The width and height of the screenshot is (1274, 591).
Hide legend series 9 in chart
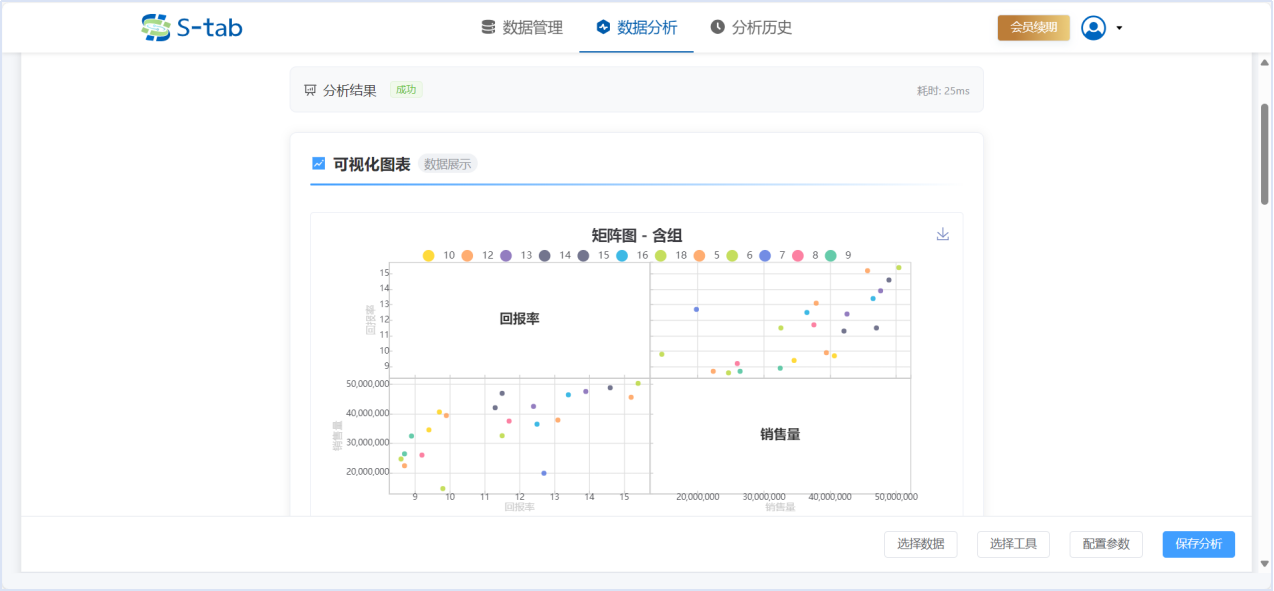[x=838, y=256]
